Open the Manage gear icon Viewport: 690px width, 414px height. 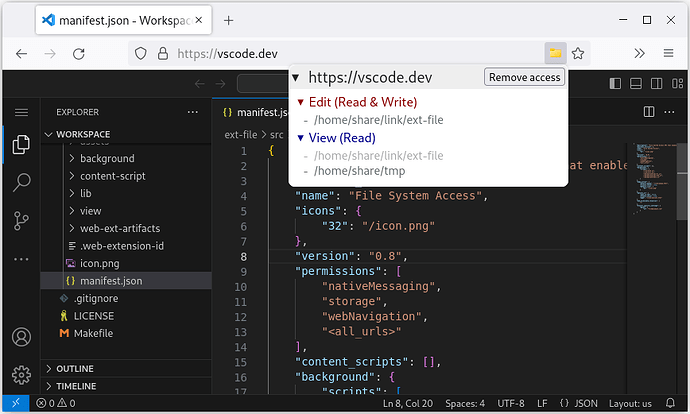click(x=20, y=376)
